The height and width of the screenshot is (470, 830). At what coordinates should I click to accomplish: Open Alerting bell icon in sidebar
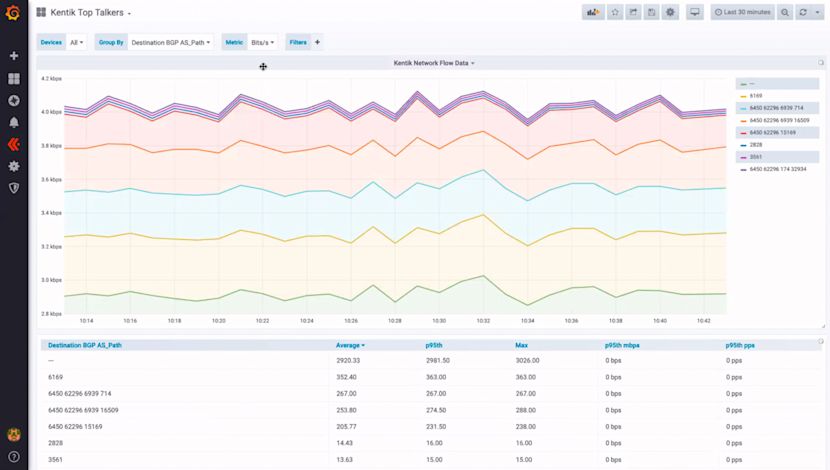tap(14, 122)
